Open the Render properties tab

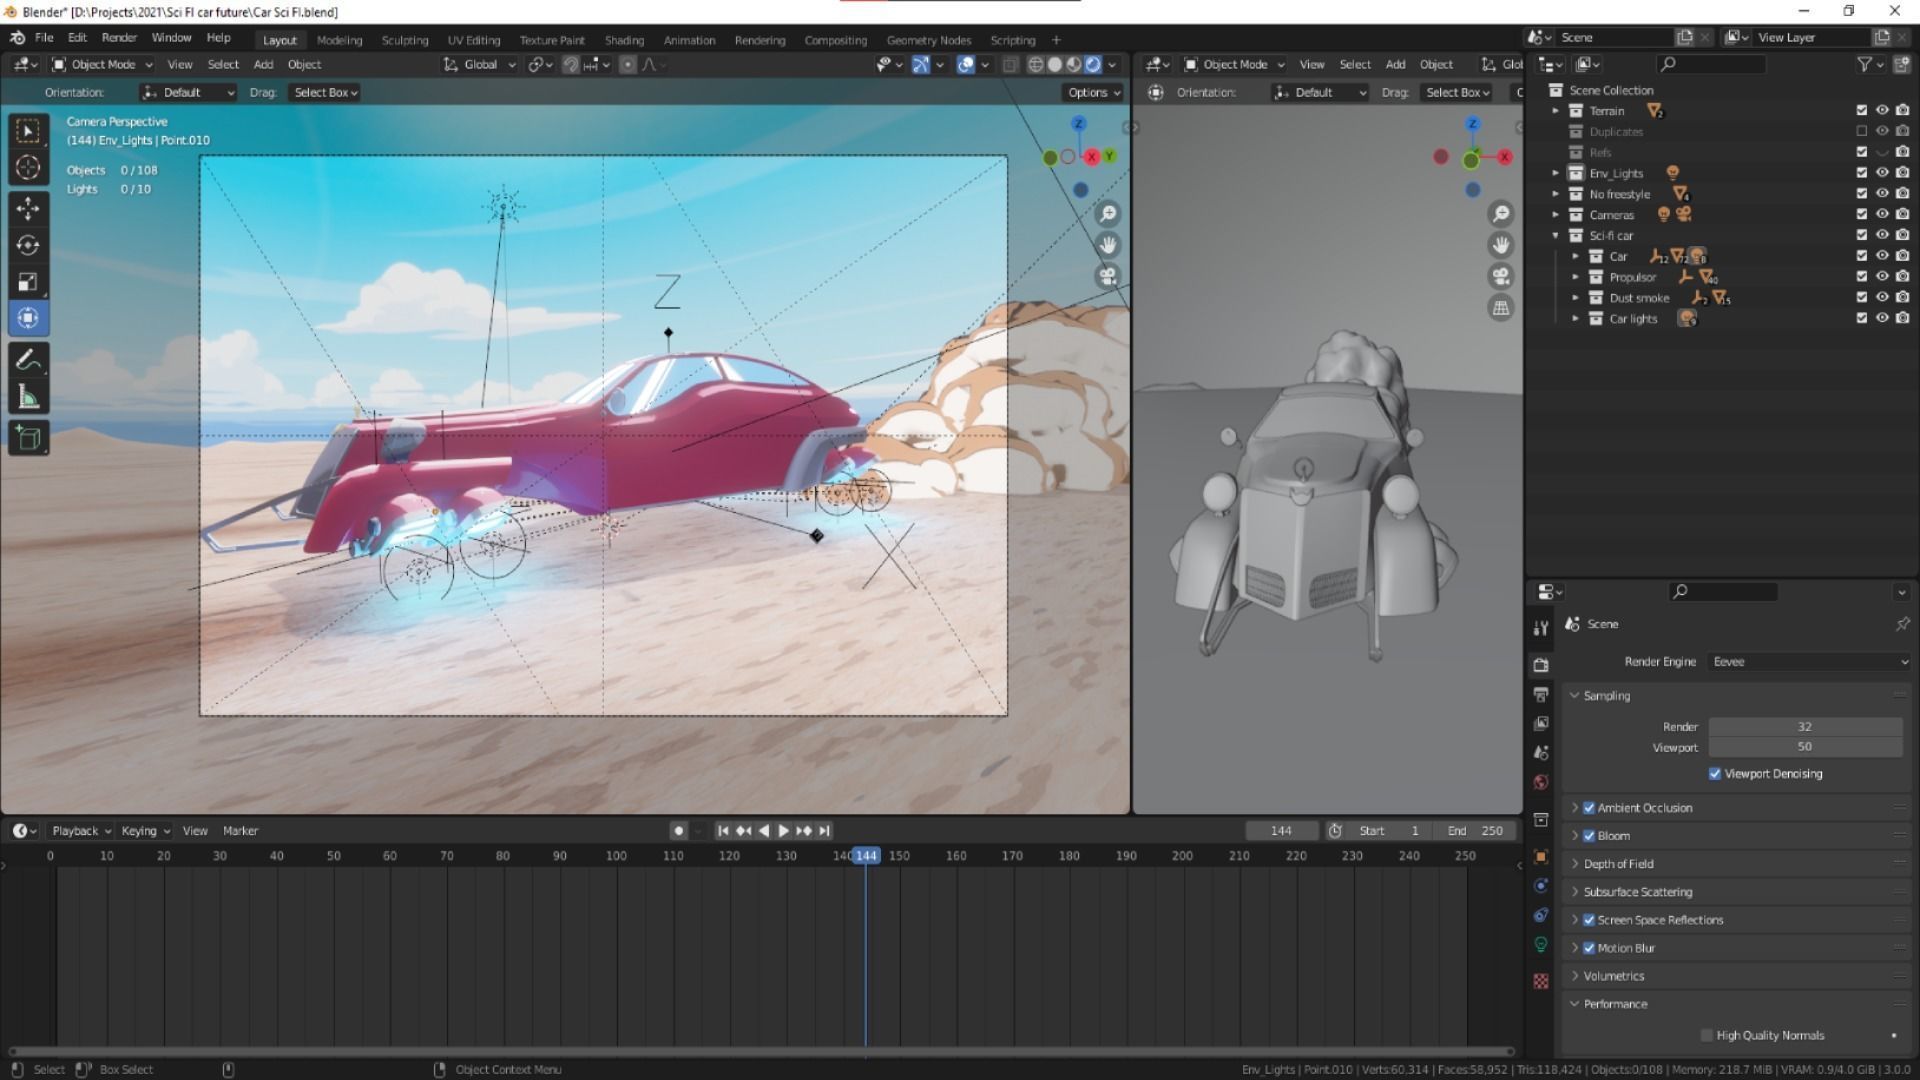(x=1541, y=665)
